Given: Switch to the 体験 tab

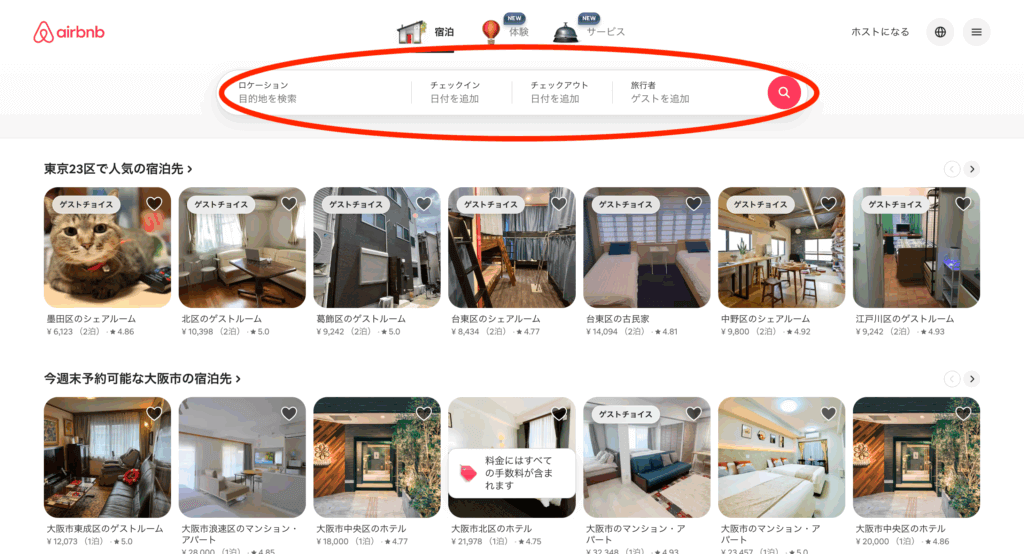Looking at the screenshot, I should point(519,32).
